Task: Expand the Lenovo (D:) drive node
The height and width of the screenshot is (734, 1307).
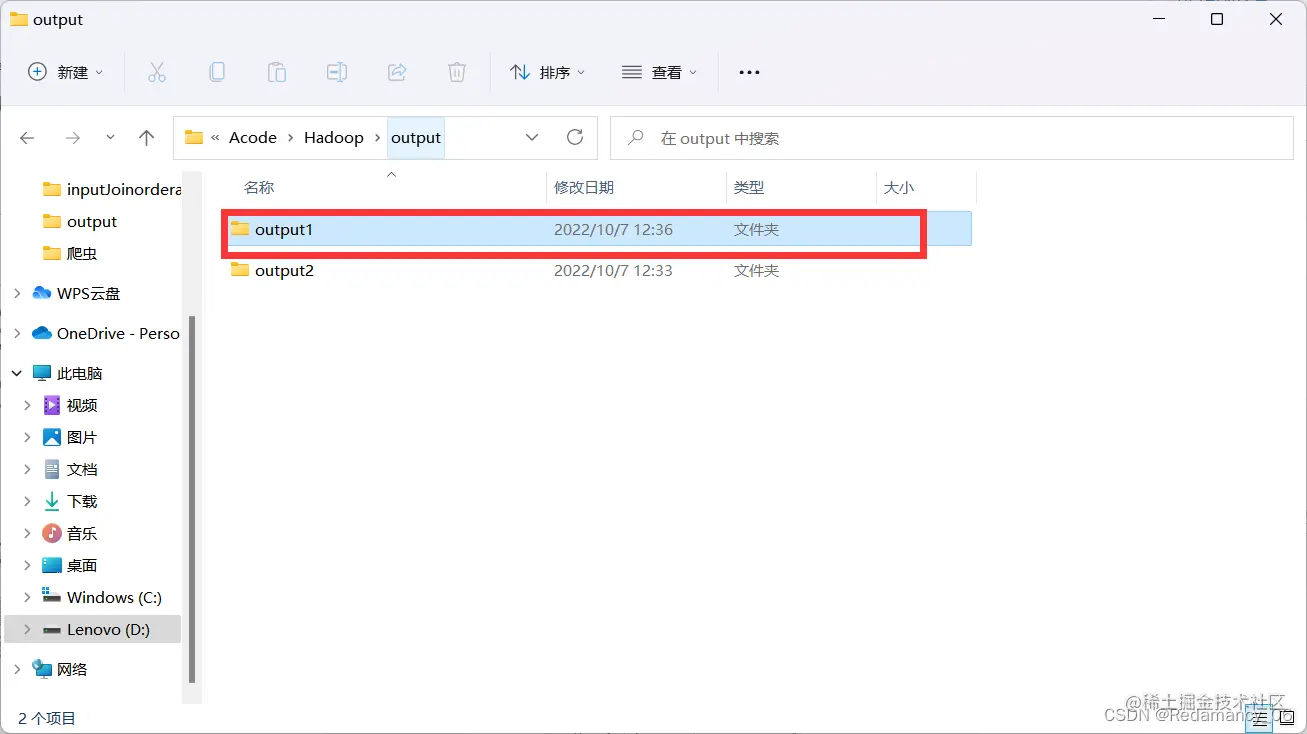Action: click(27, 630)
